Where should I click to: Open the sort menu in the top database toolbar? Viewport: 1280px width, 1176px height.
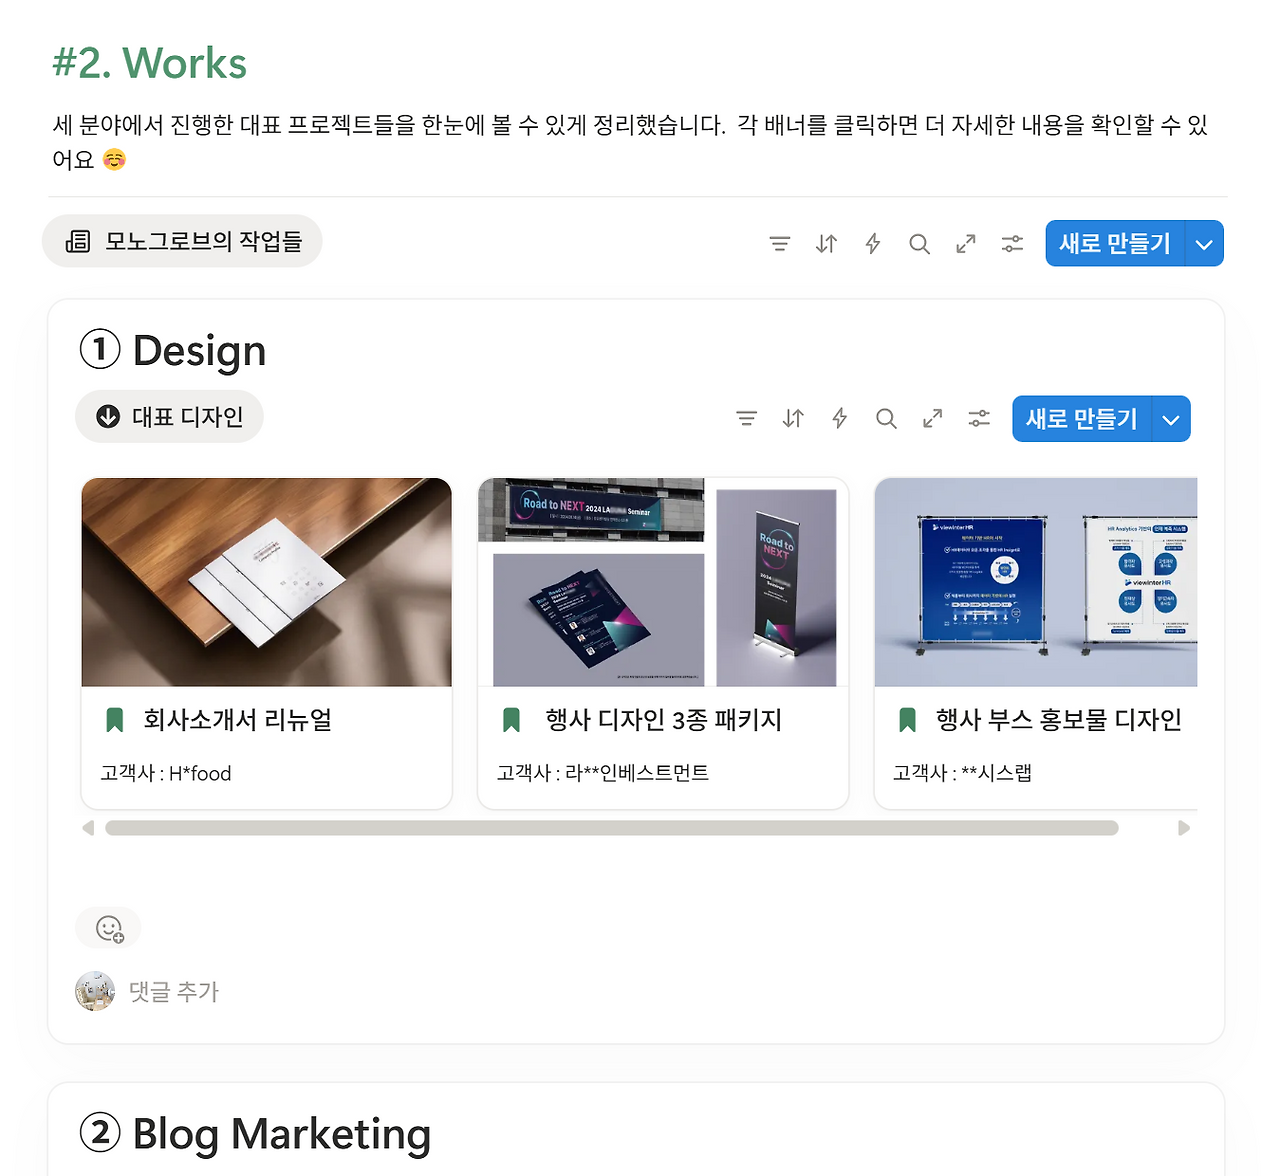coord(826,243)
